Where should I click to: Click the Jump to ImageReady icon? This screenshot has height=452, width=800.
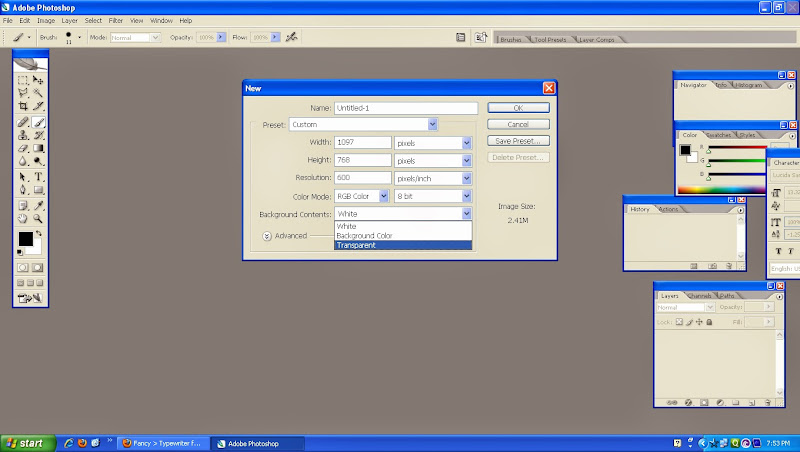(30, 298)
